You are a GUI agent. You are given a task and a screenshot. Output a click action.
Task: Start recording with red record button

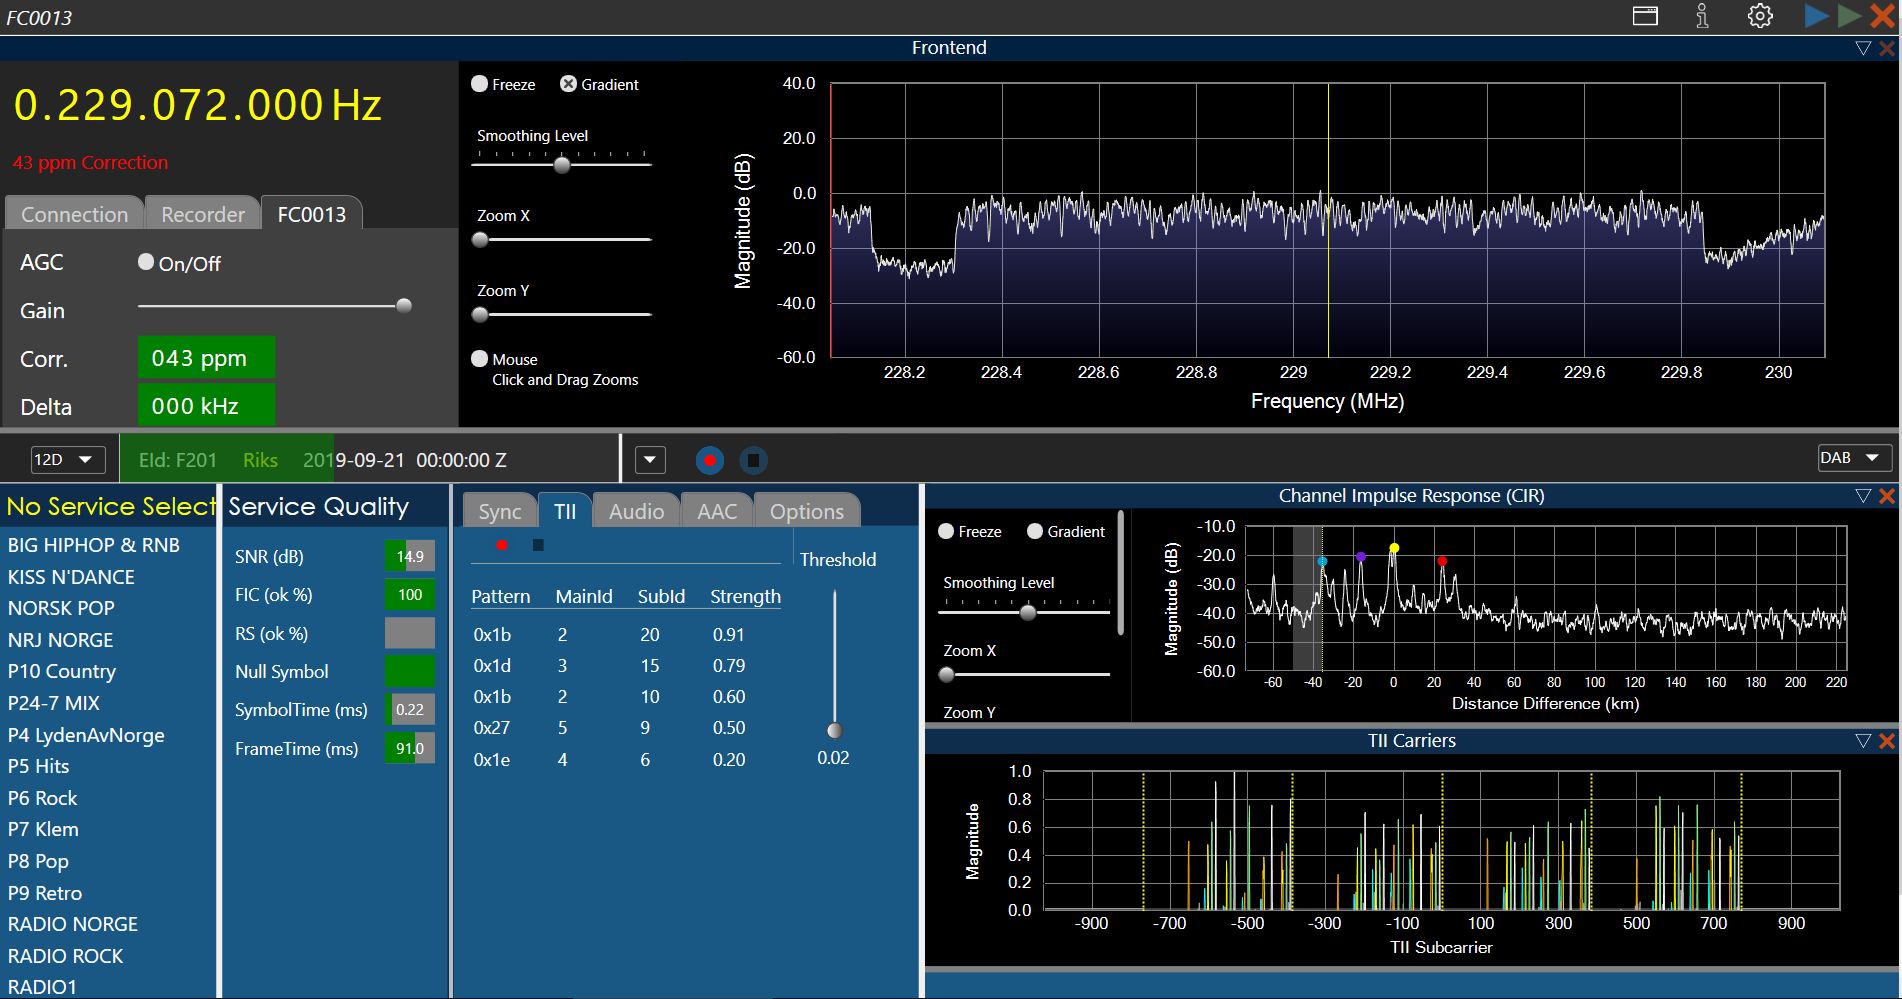pyautogui.click(x=710, y=460)
